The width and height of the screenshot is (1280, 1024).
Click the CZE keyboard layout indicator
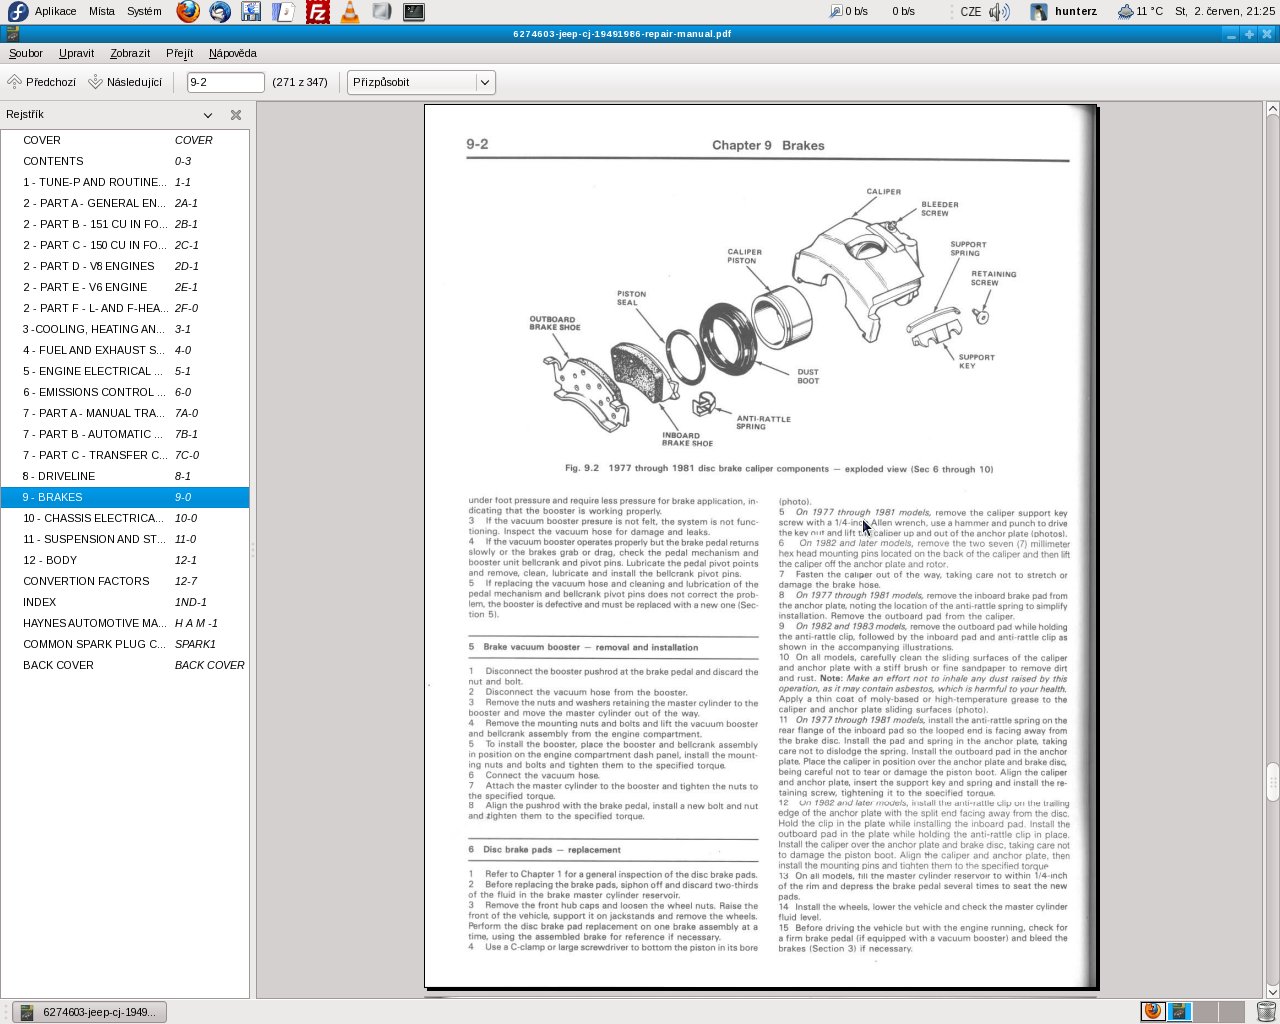point(970,12)
